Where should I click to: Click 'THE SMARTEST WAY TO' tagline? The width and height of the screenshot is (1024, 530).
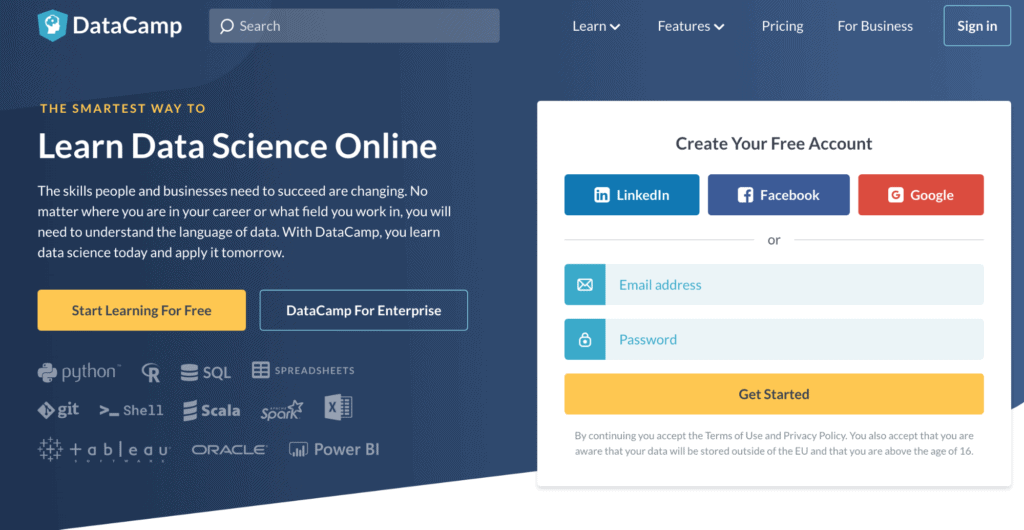(123, 108)
